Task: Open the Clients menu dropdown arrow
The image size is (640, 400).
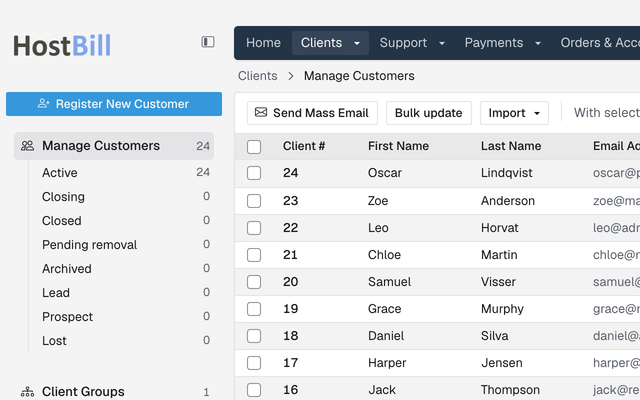Action: click(357, 43)
